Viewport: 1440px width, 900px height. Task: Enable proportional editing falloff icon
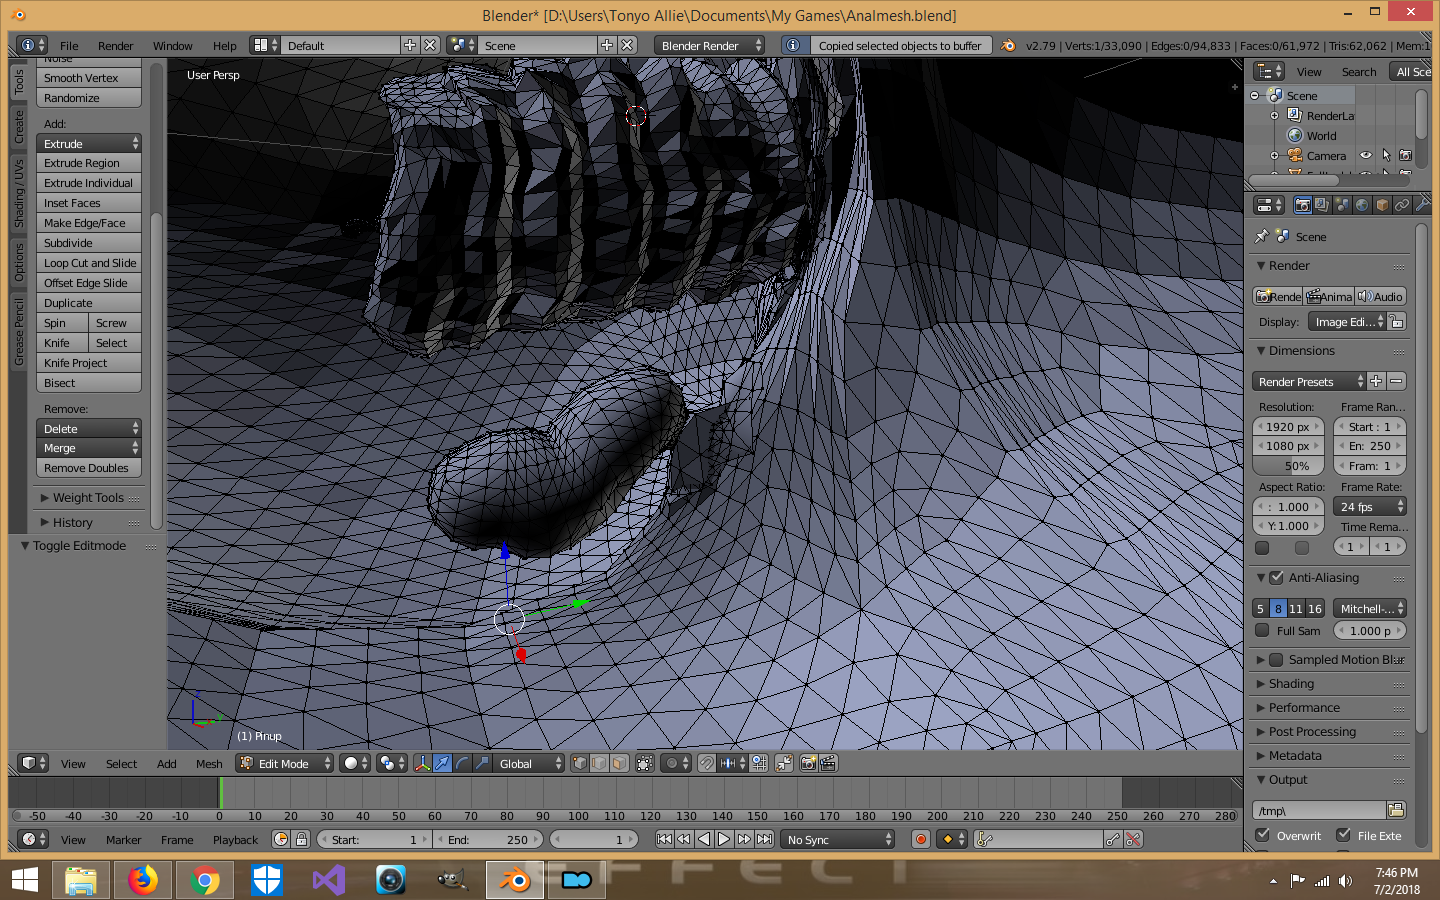click(671, 763)
